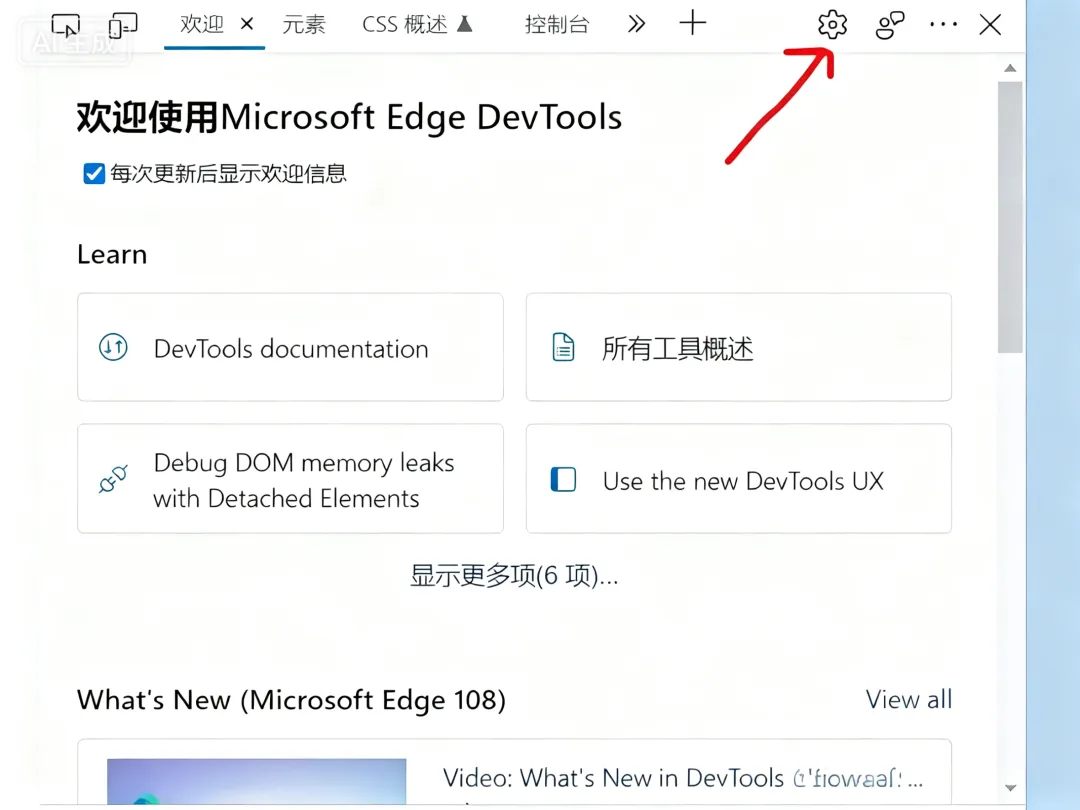Open Video: What's New in DevTools item
Screen dimensions: 1080x810
click(683, 778)
